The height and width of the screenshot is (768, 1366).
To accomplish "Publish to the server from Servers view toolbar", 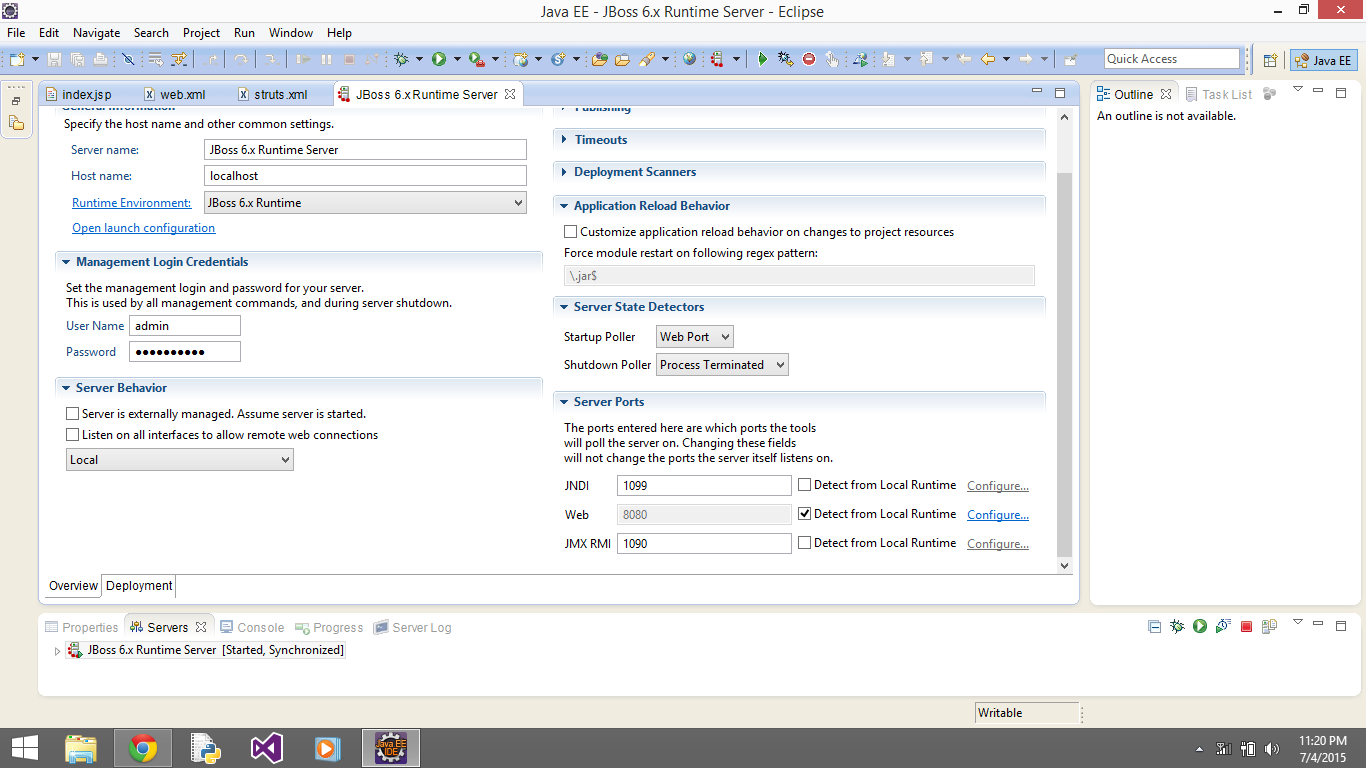I will click(x=1269, y=627).
